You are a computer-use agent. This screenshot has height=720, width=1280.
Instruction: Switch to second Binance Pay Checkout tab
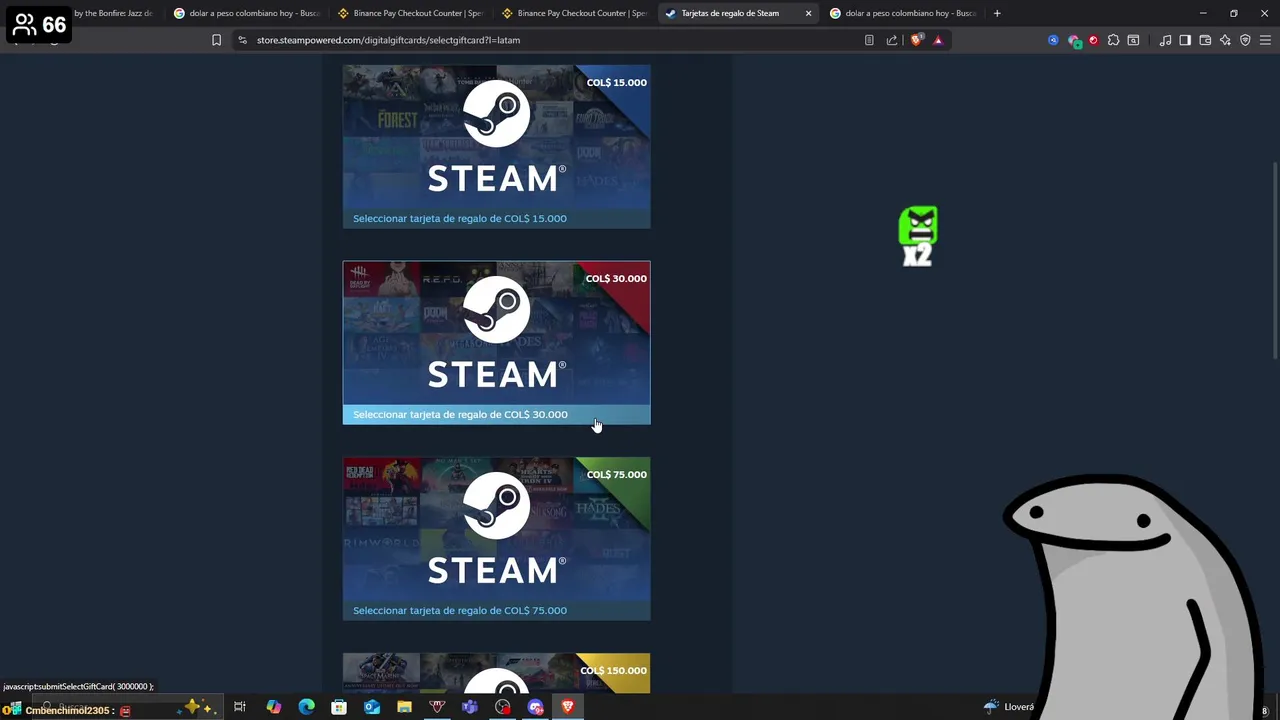coord(574,13)
